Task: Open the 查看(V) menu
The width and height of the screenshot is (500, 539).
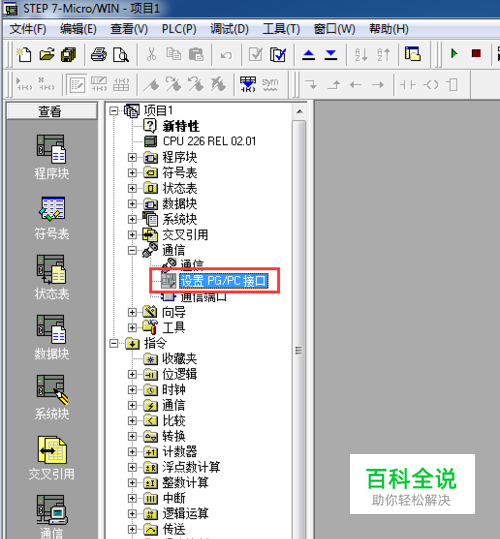Action: (x=129, y=29)
